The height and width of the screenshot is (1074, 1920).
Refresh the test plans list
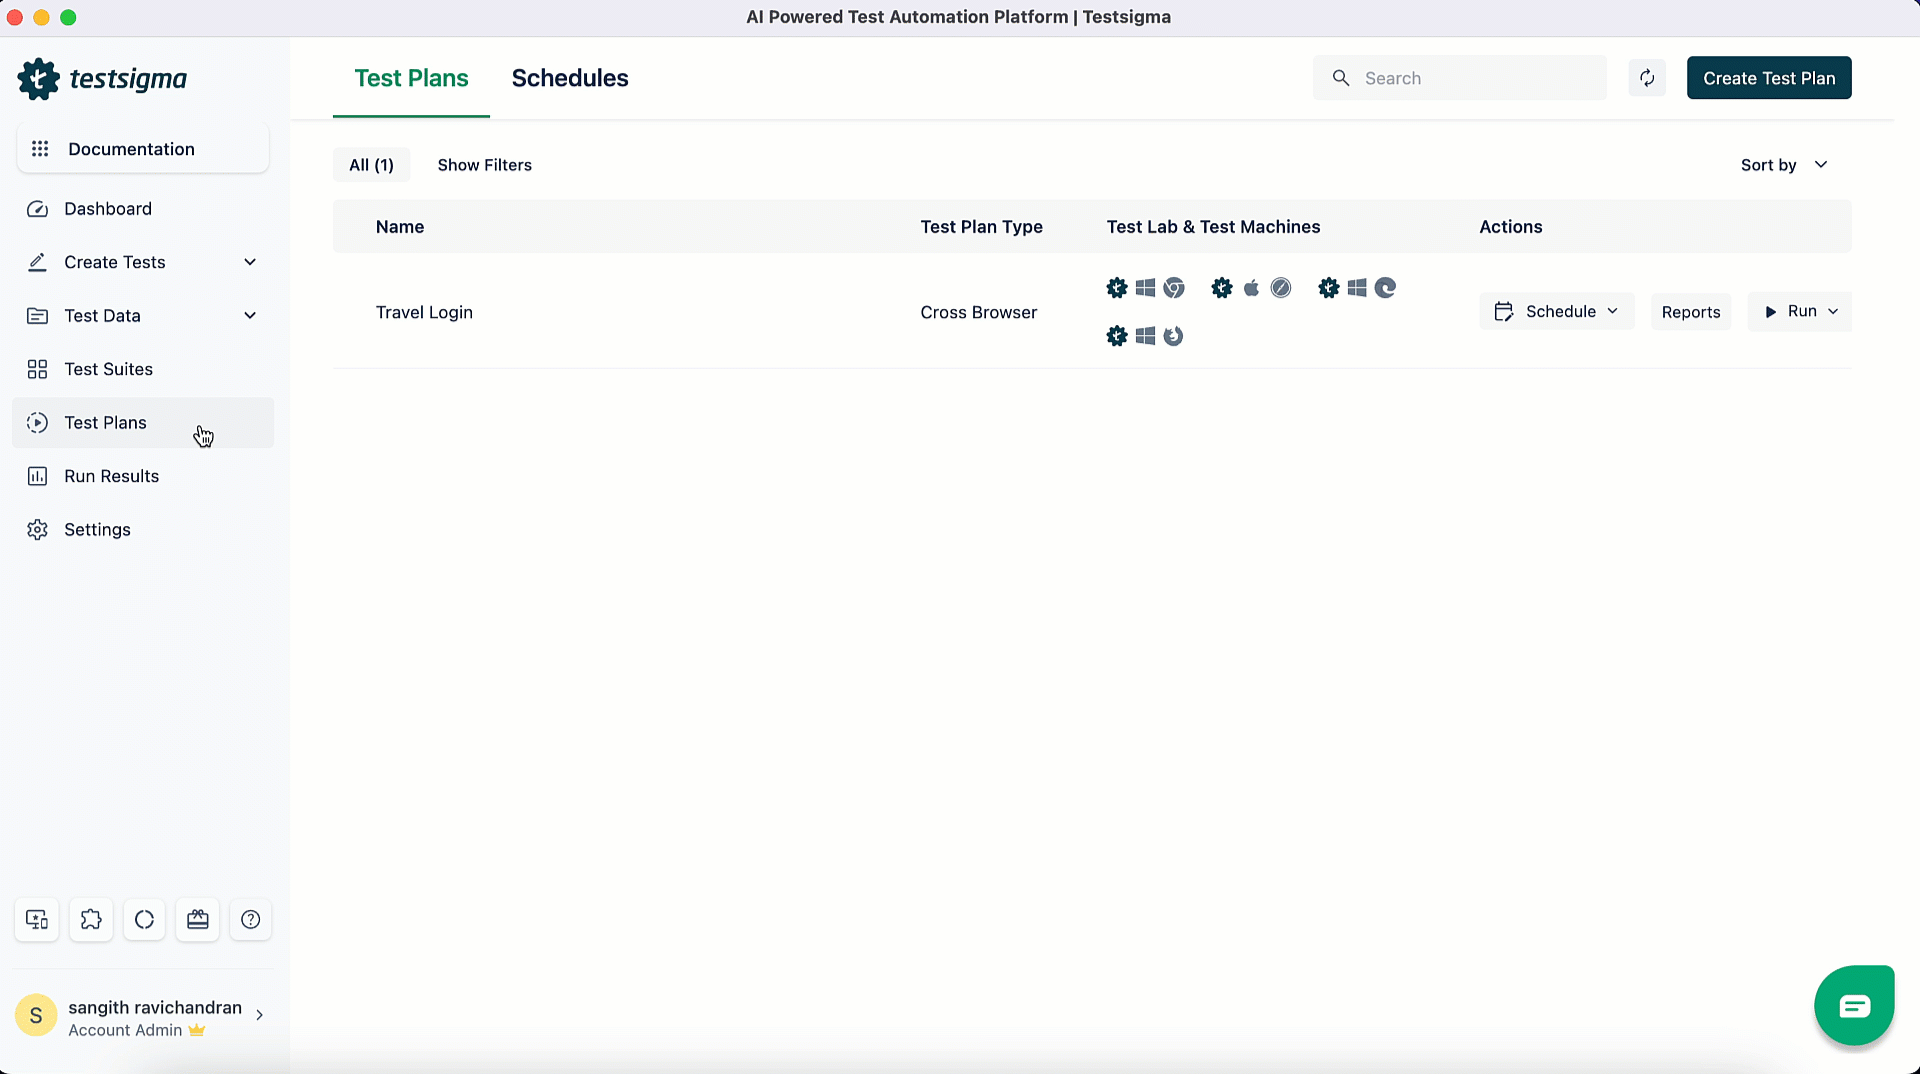tap(1647, 78)
